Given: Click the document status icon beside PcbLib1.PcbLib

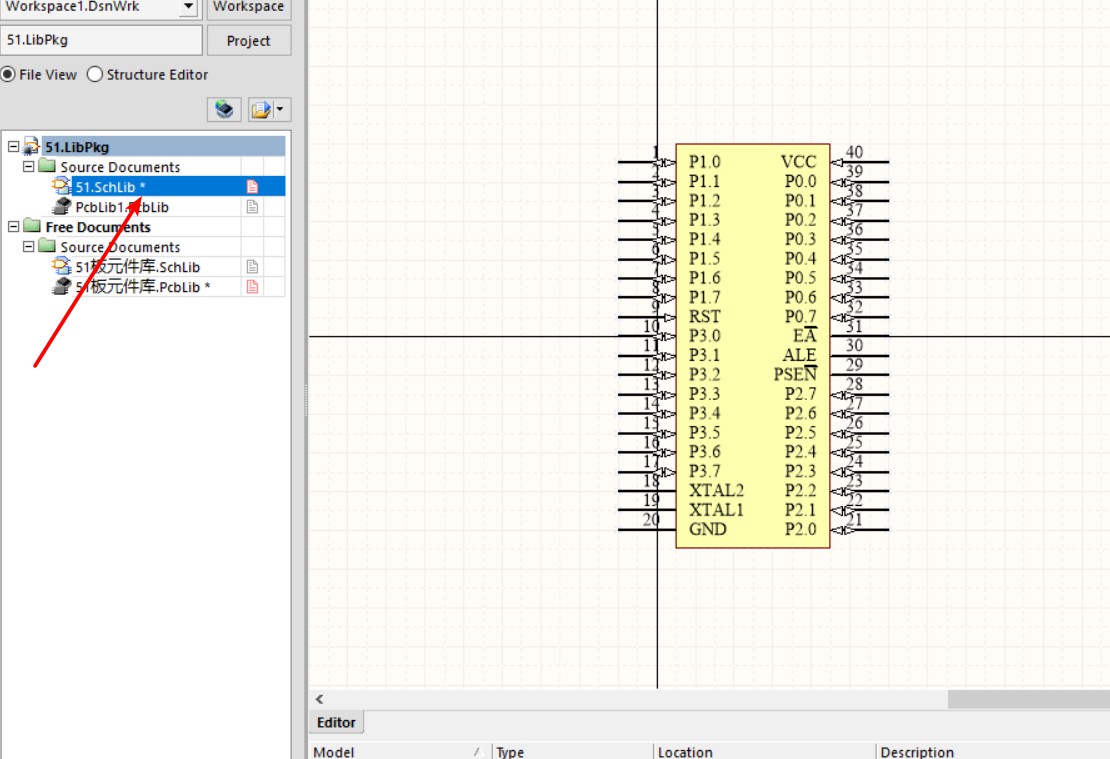Looking at the screenshot, I should (x=252, y=207).
